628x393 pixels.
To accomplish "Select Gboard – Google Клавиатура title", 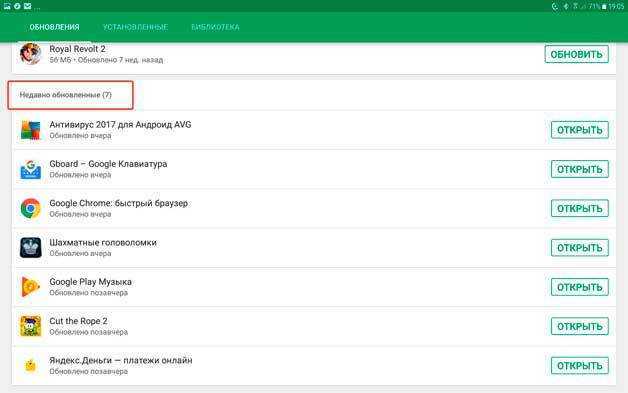I will tap(108, 164).
